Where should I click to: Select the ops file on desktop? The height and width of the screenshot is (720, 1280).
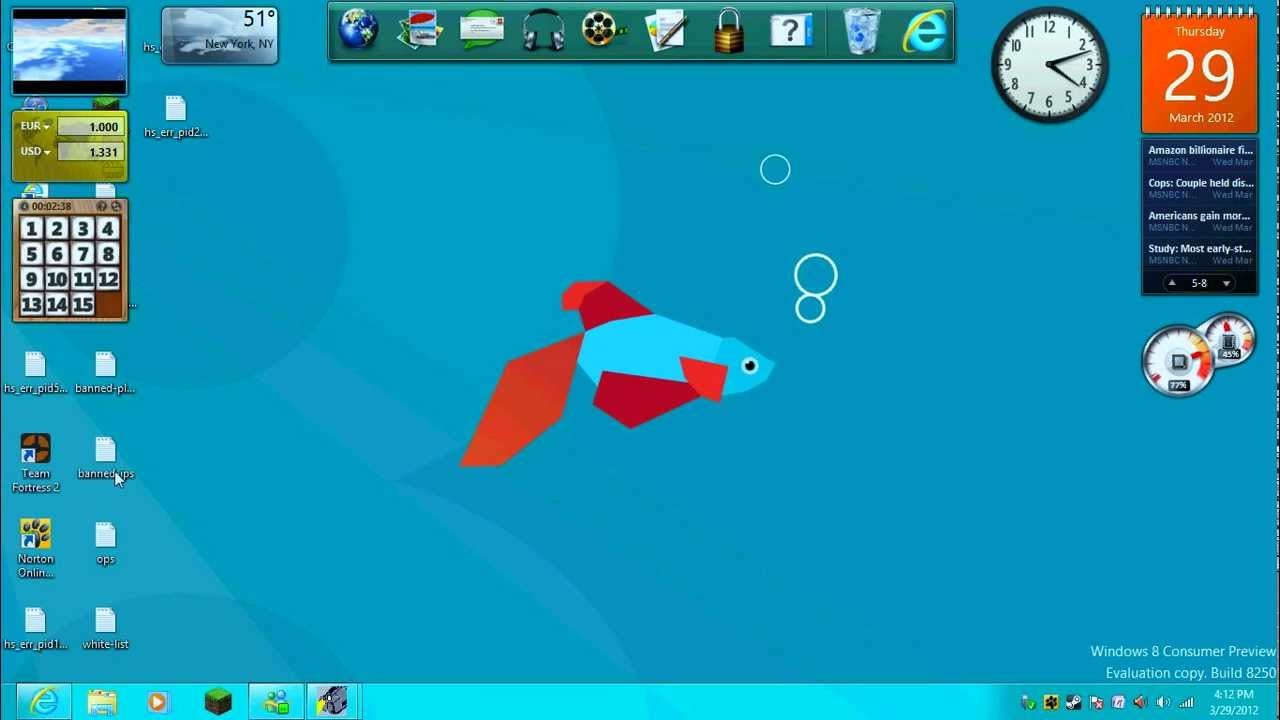105,543
